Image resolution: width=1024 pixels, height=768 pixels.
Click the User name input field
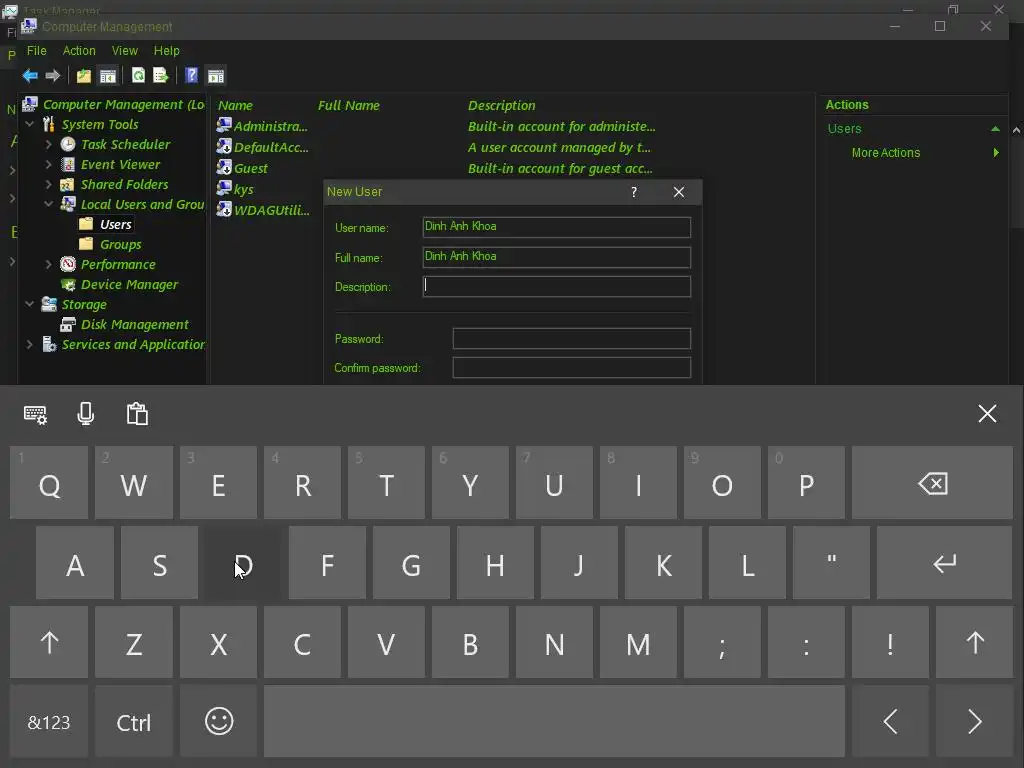[x=556, y=227]
